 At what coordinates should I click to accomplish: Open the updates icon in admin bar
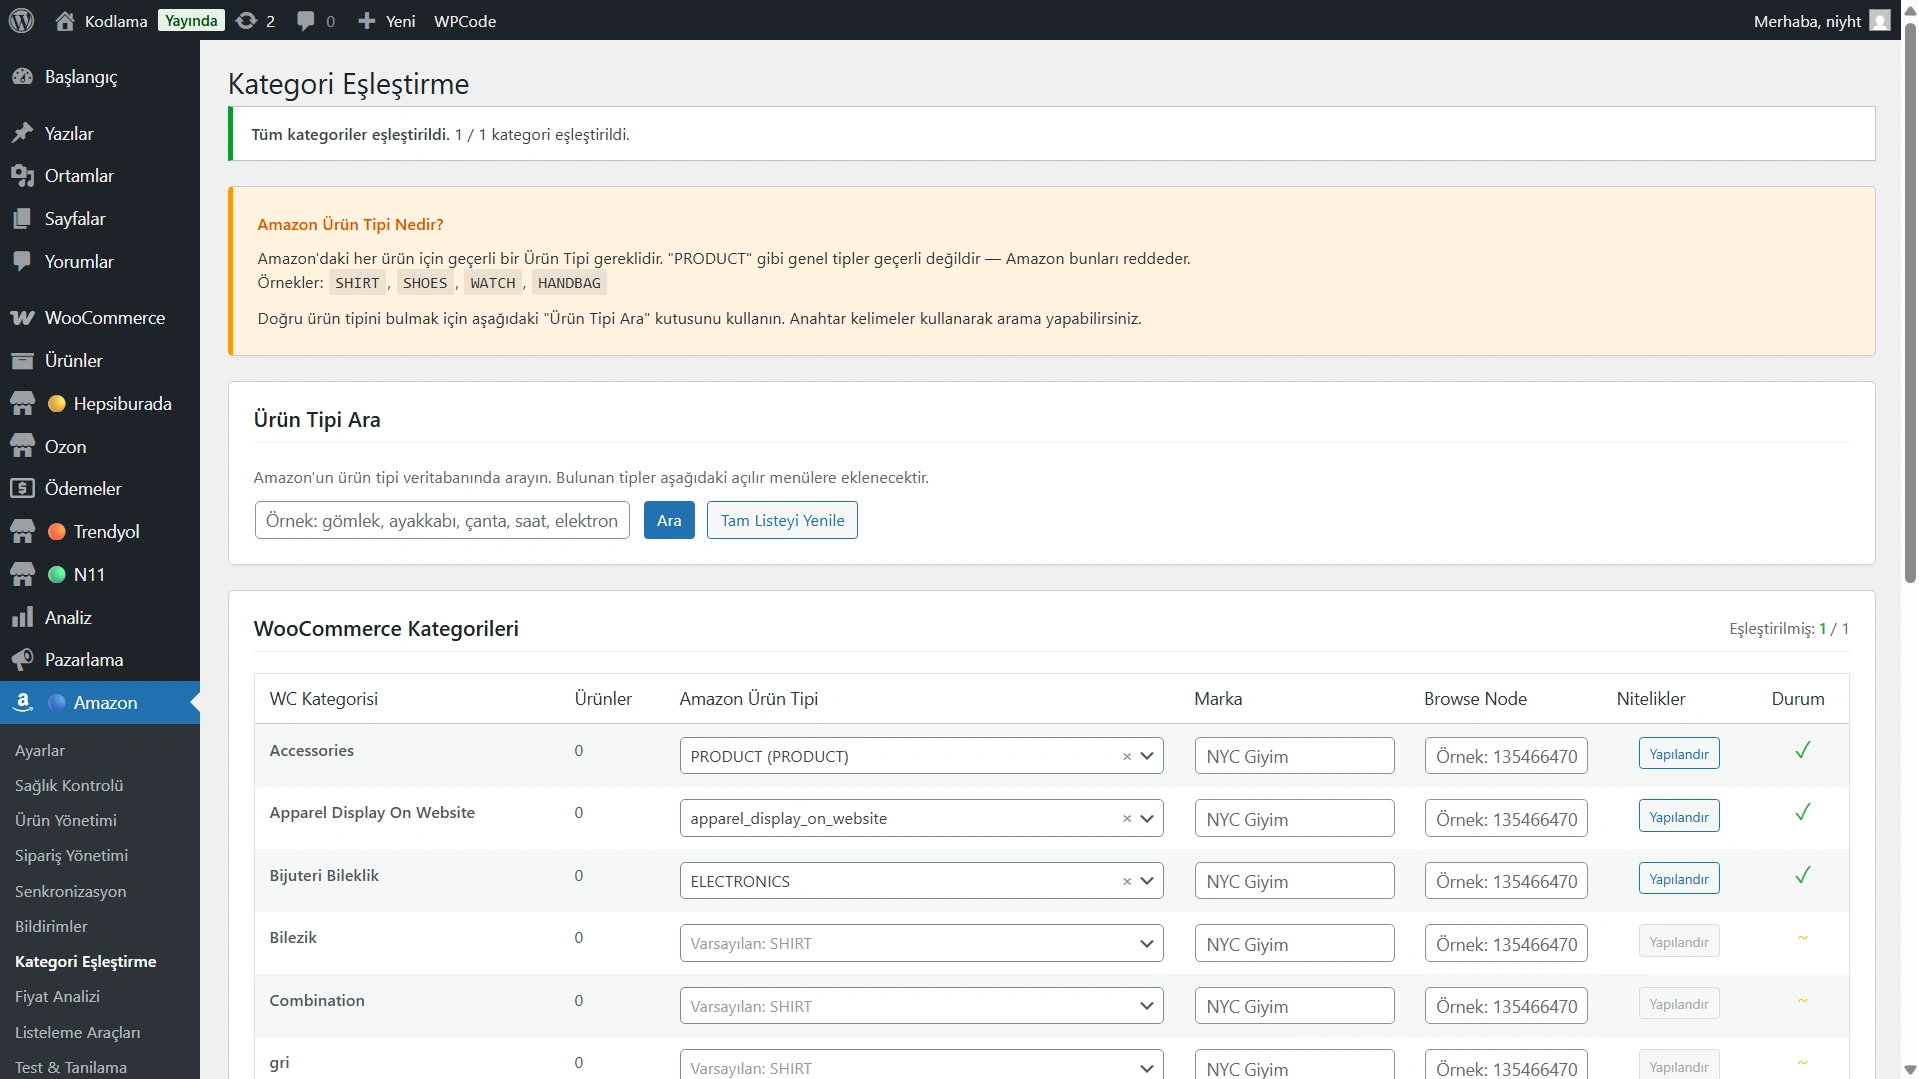pyautogui.click(x=246, y=21)
